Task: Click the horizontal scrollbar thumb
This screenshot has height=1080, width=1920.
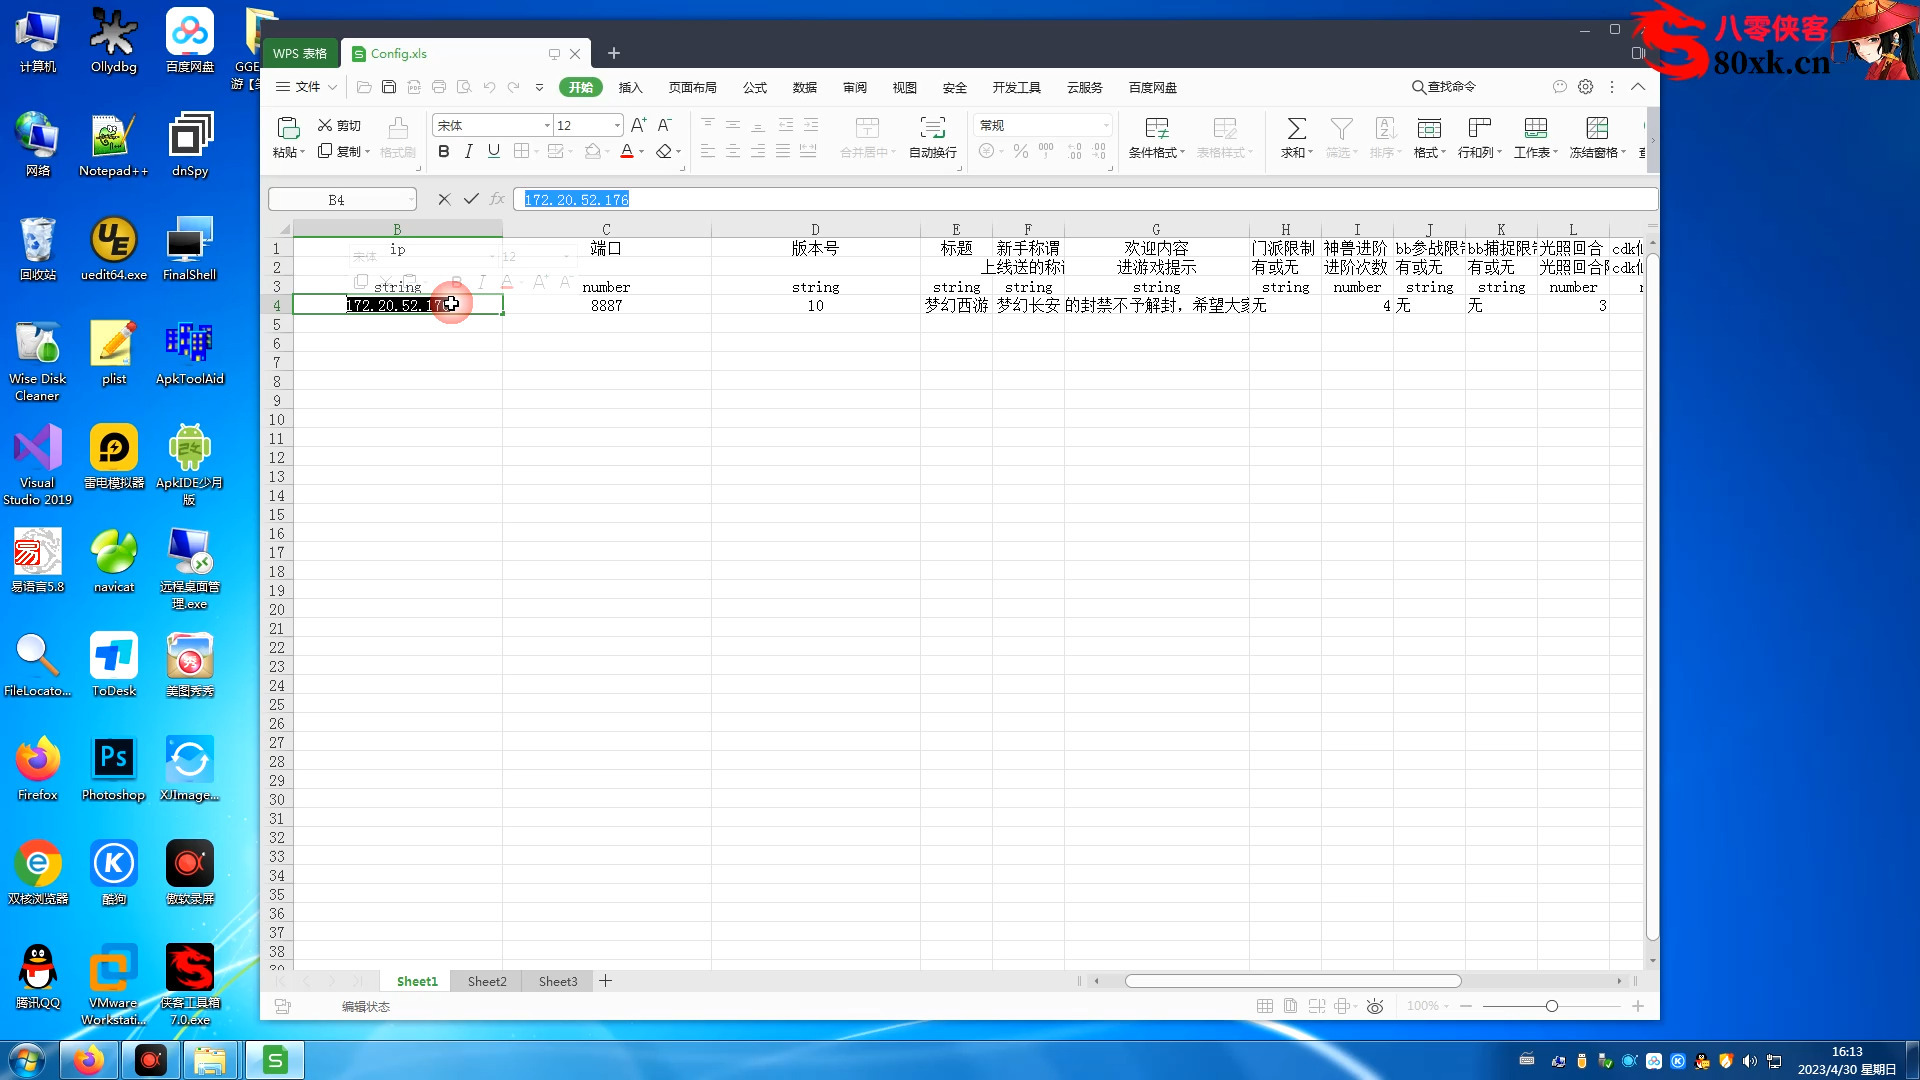Action: coord(1293,981)
